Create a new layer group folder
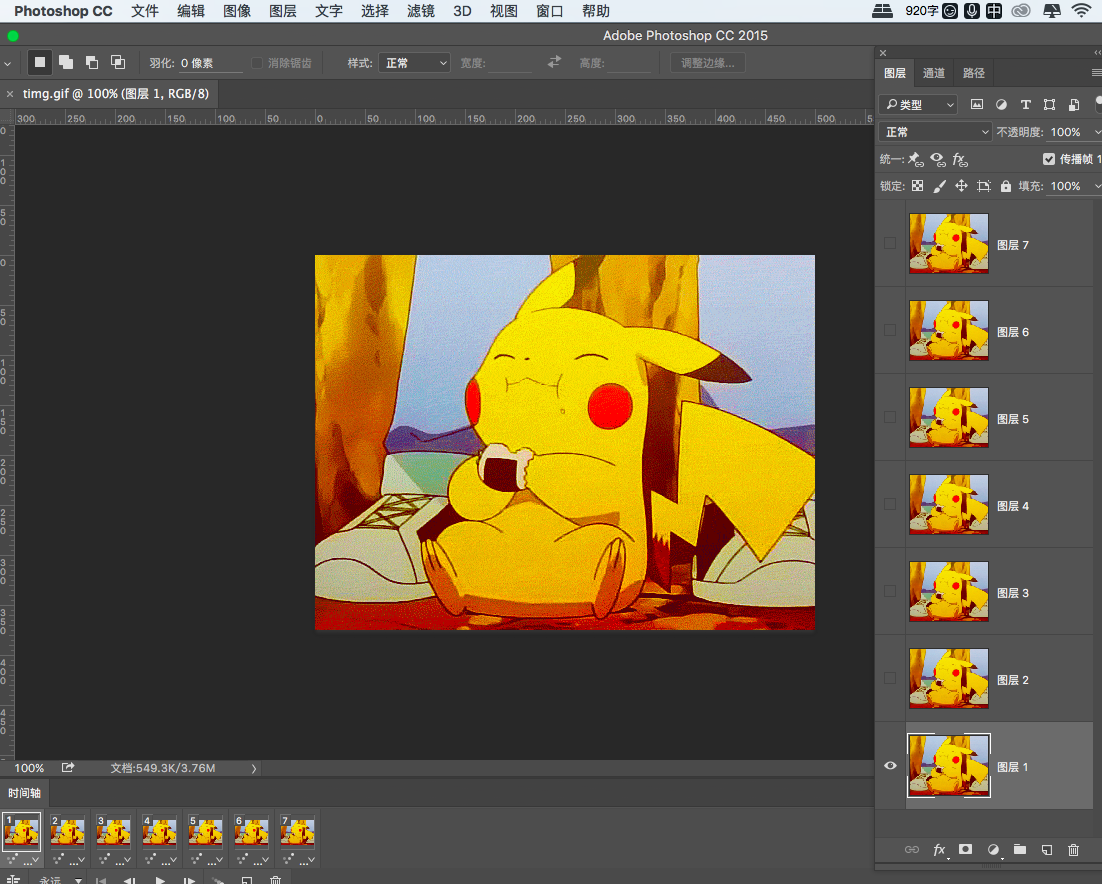 coord(1020,849)
